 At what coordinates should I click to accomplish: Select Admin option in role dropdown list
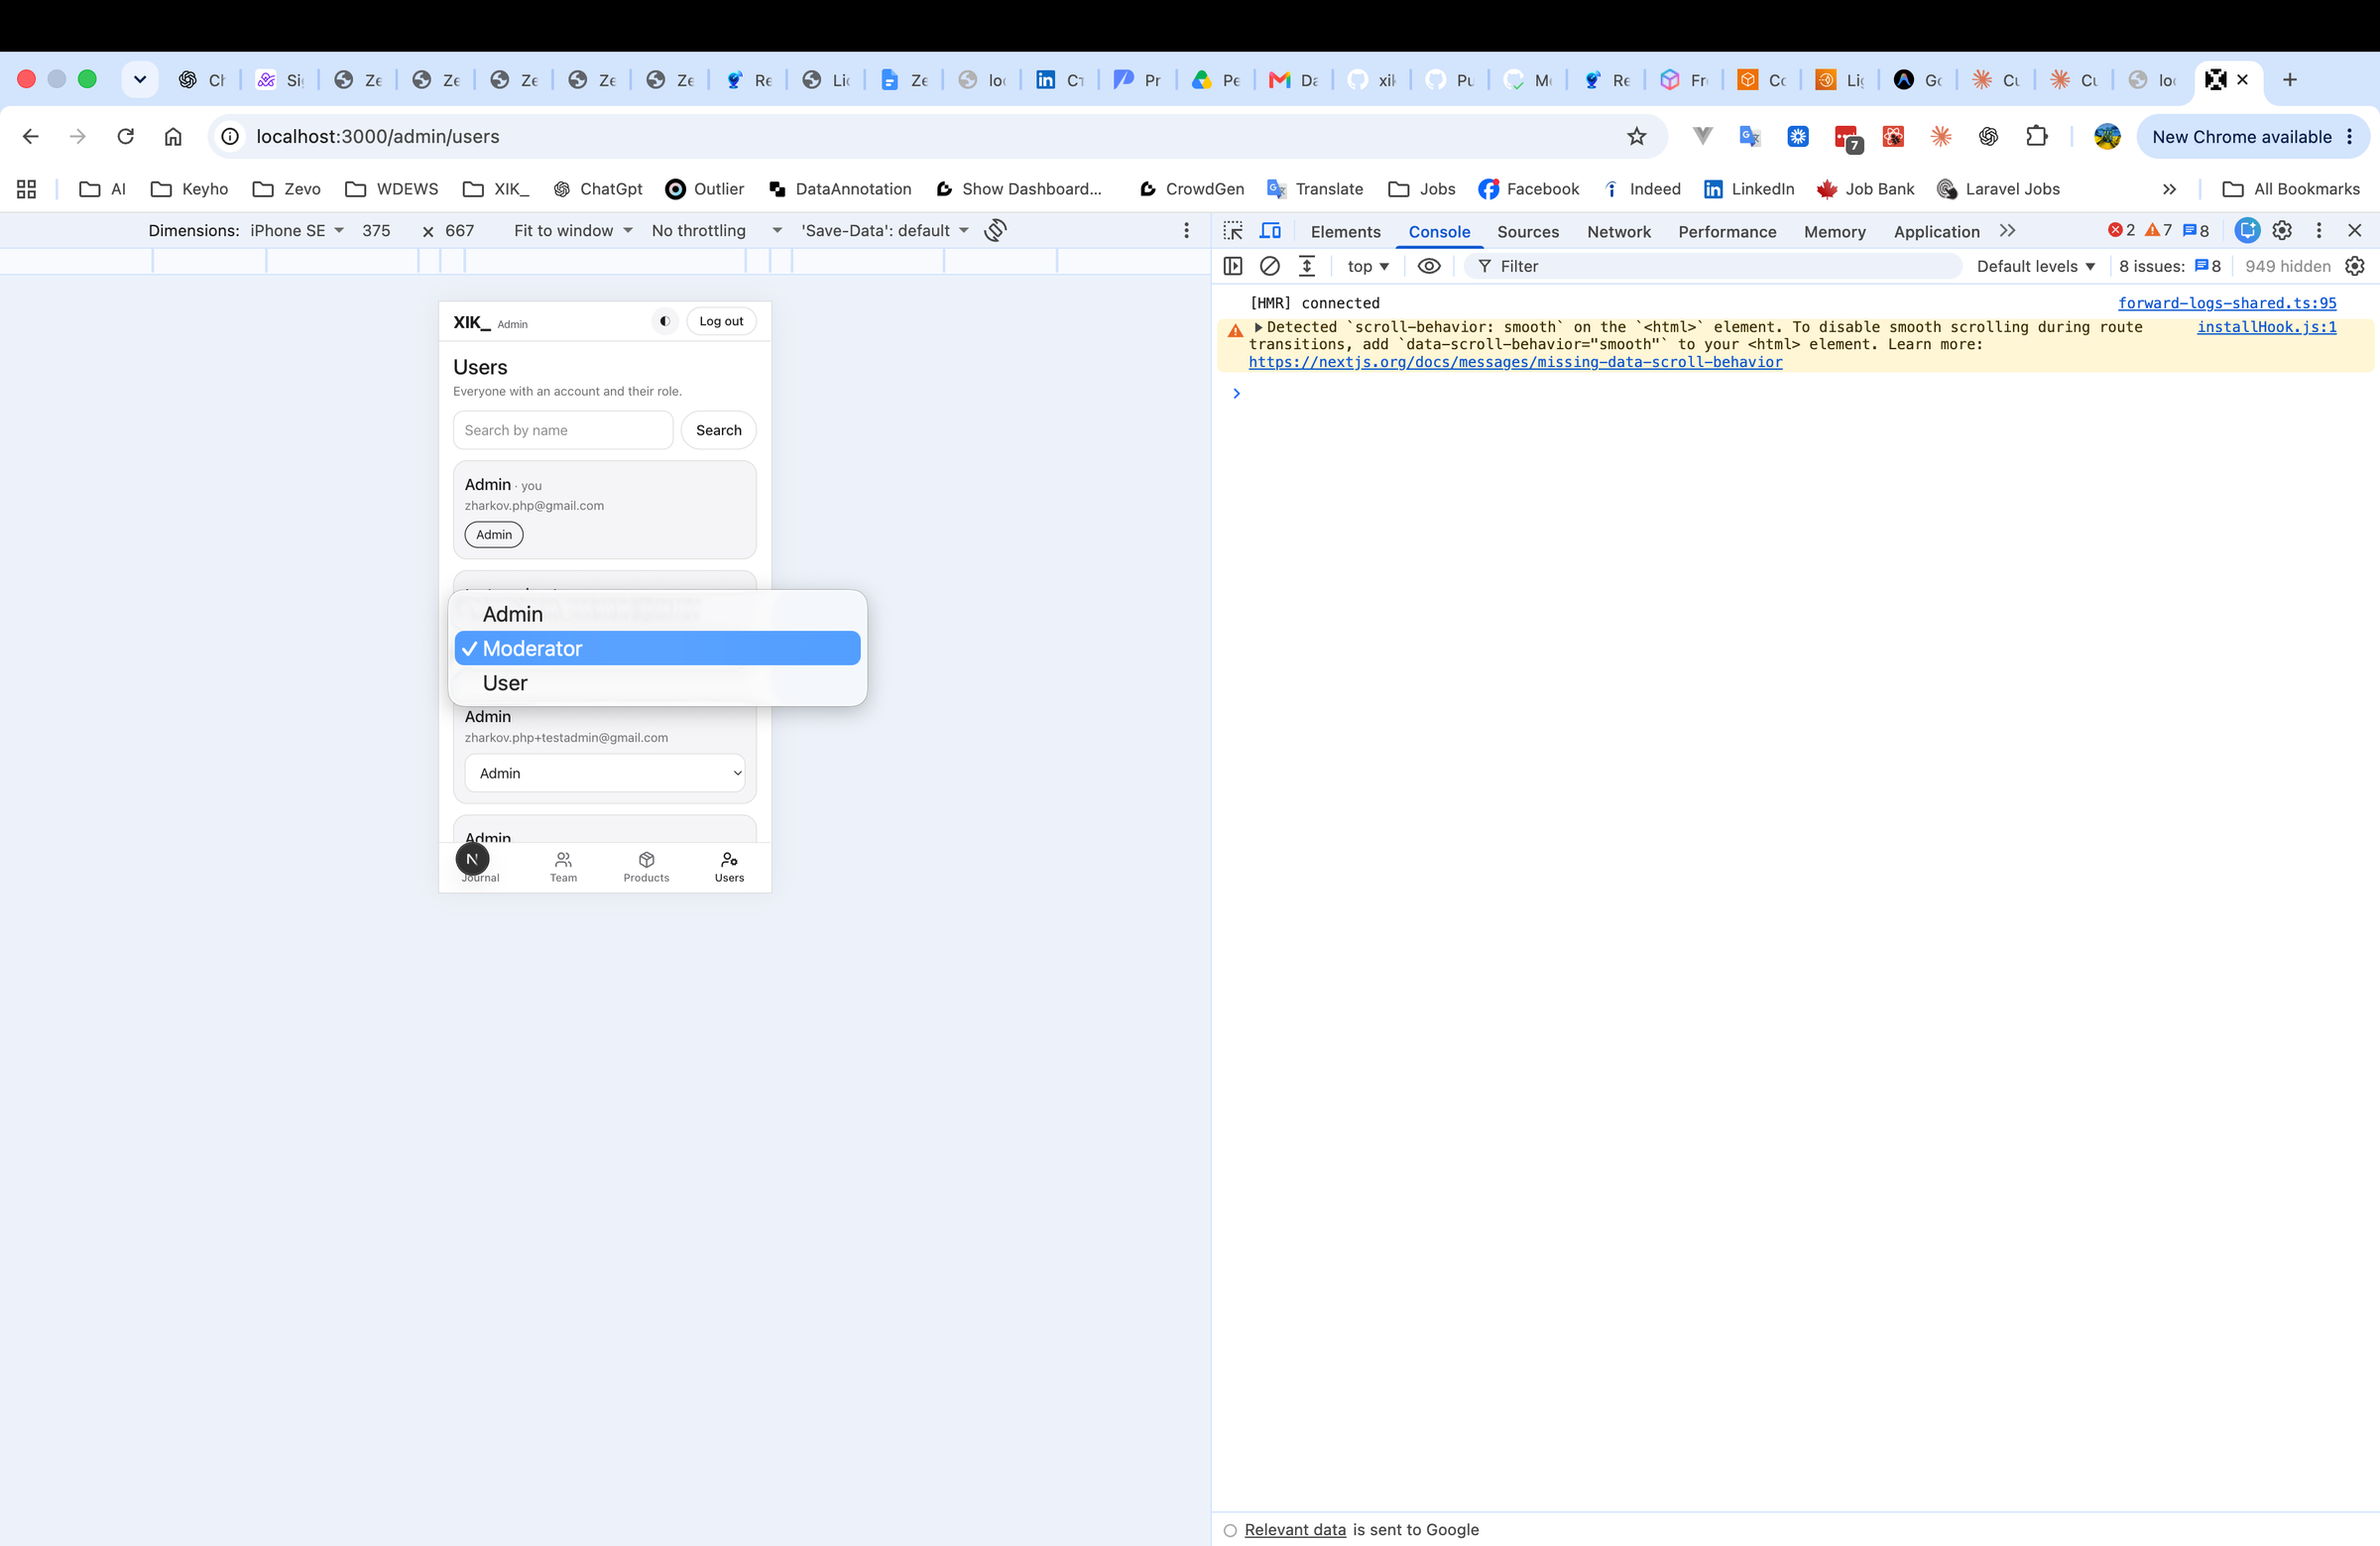click(x=657, y=614)
